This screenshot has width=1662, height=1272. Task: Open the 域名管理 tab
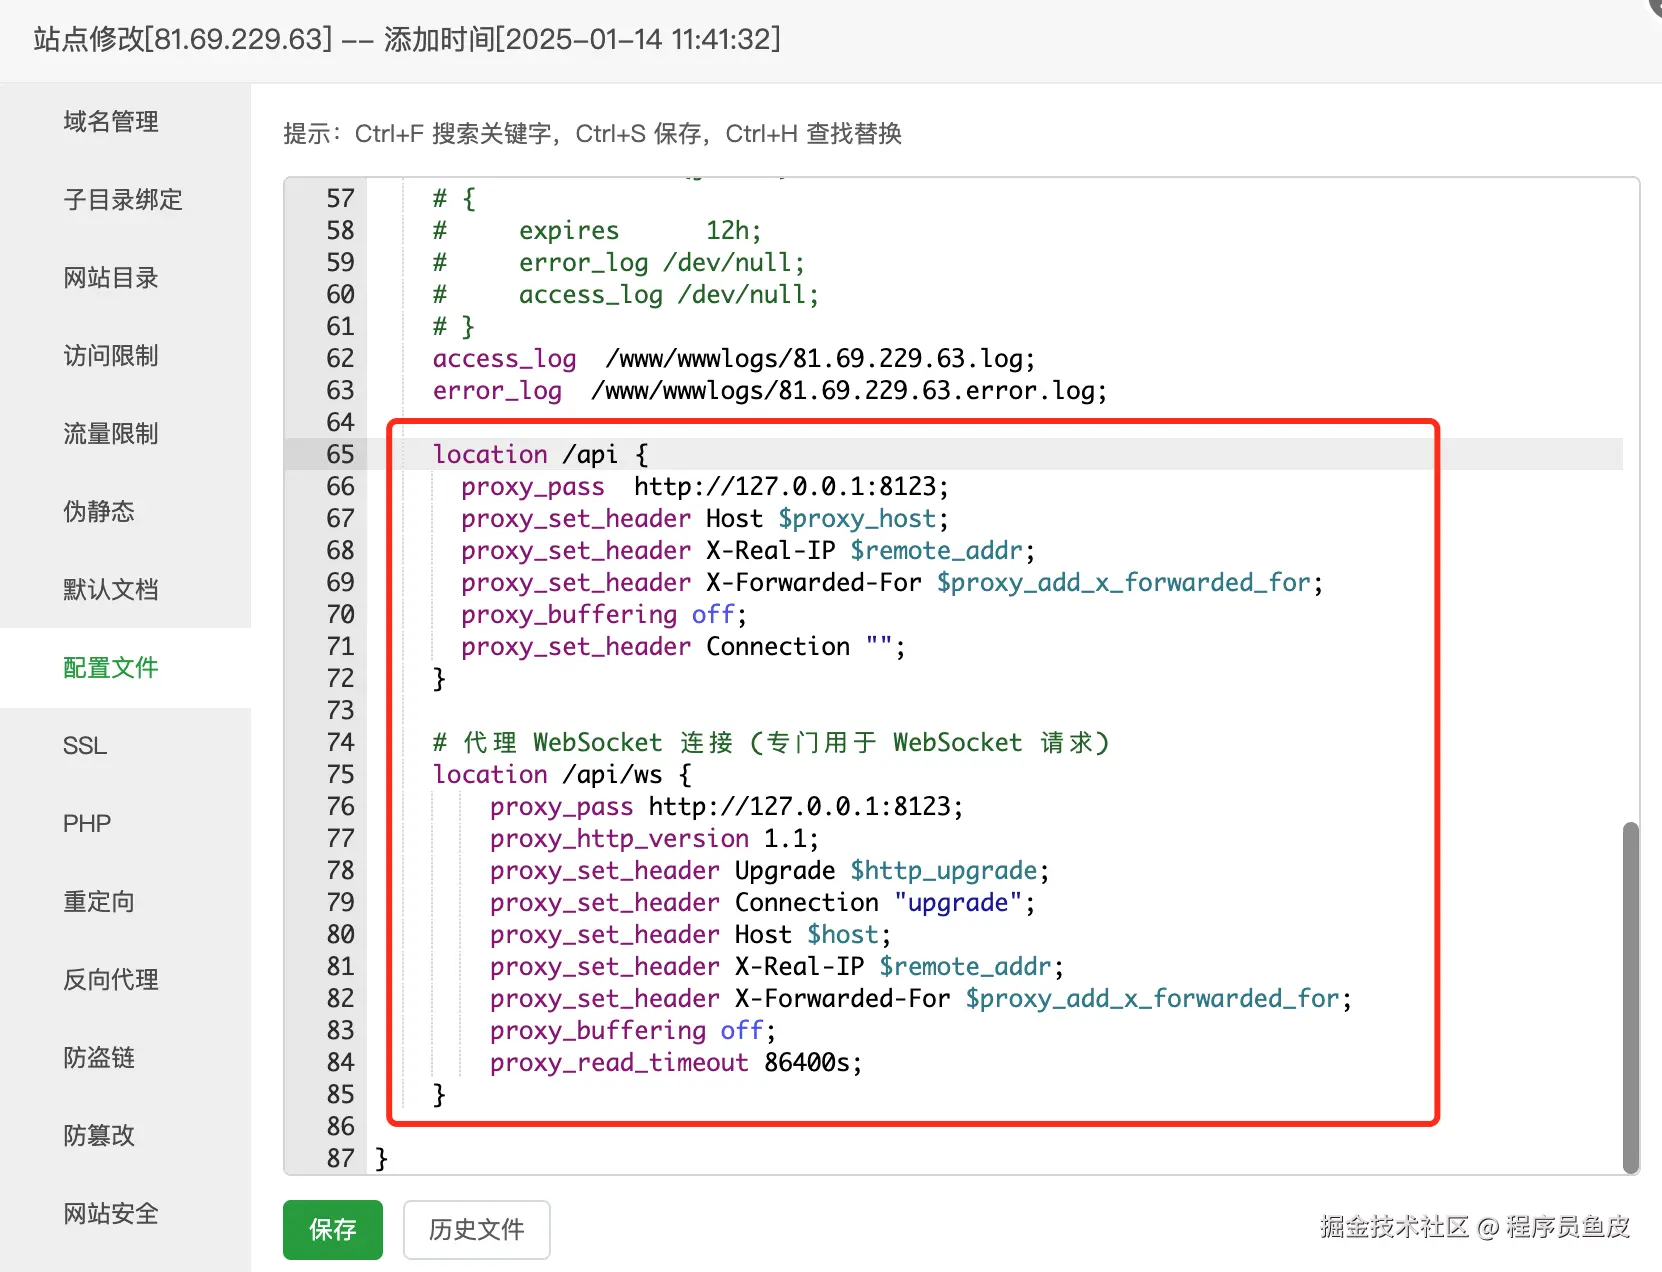click(x=111, y=122)
